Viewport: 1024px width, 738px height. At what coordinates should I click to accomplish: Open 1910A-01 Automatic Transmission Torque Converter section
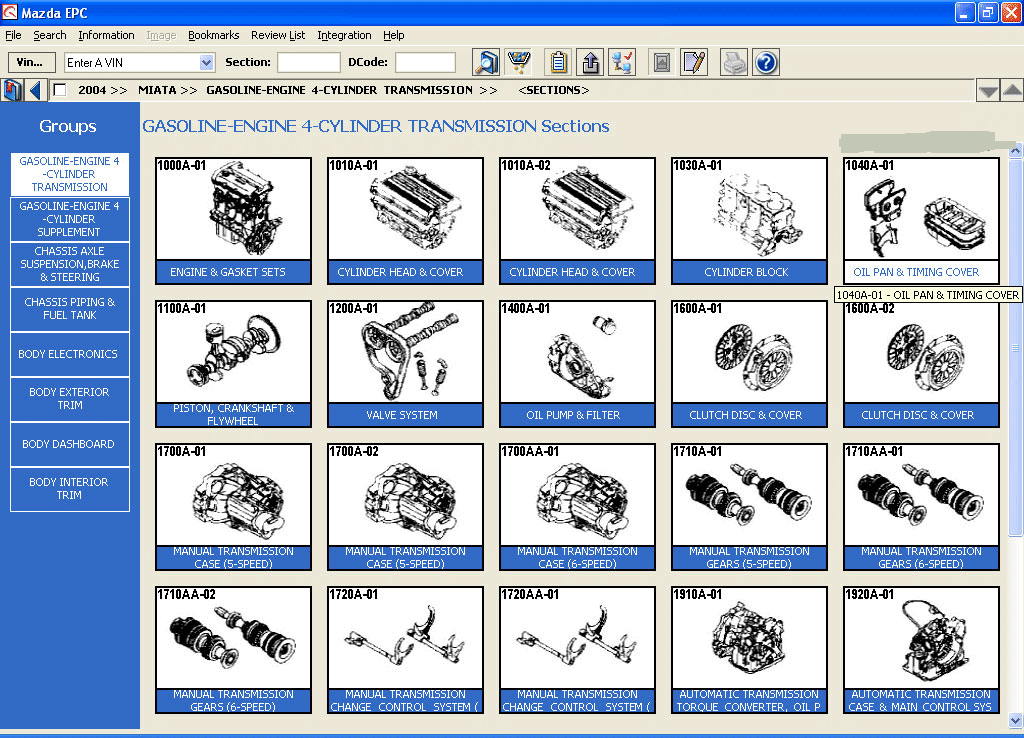[x=749, y=650]
